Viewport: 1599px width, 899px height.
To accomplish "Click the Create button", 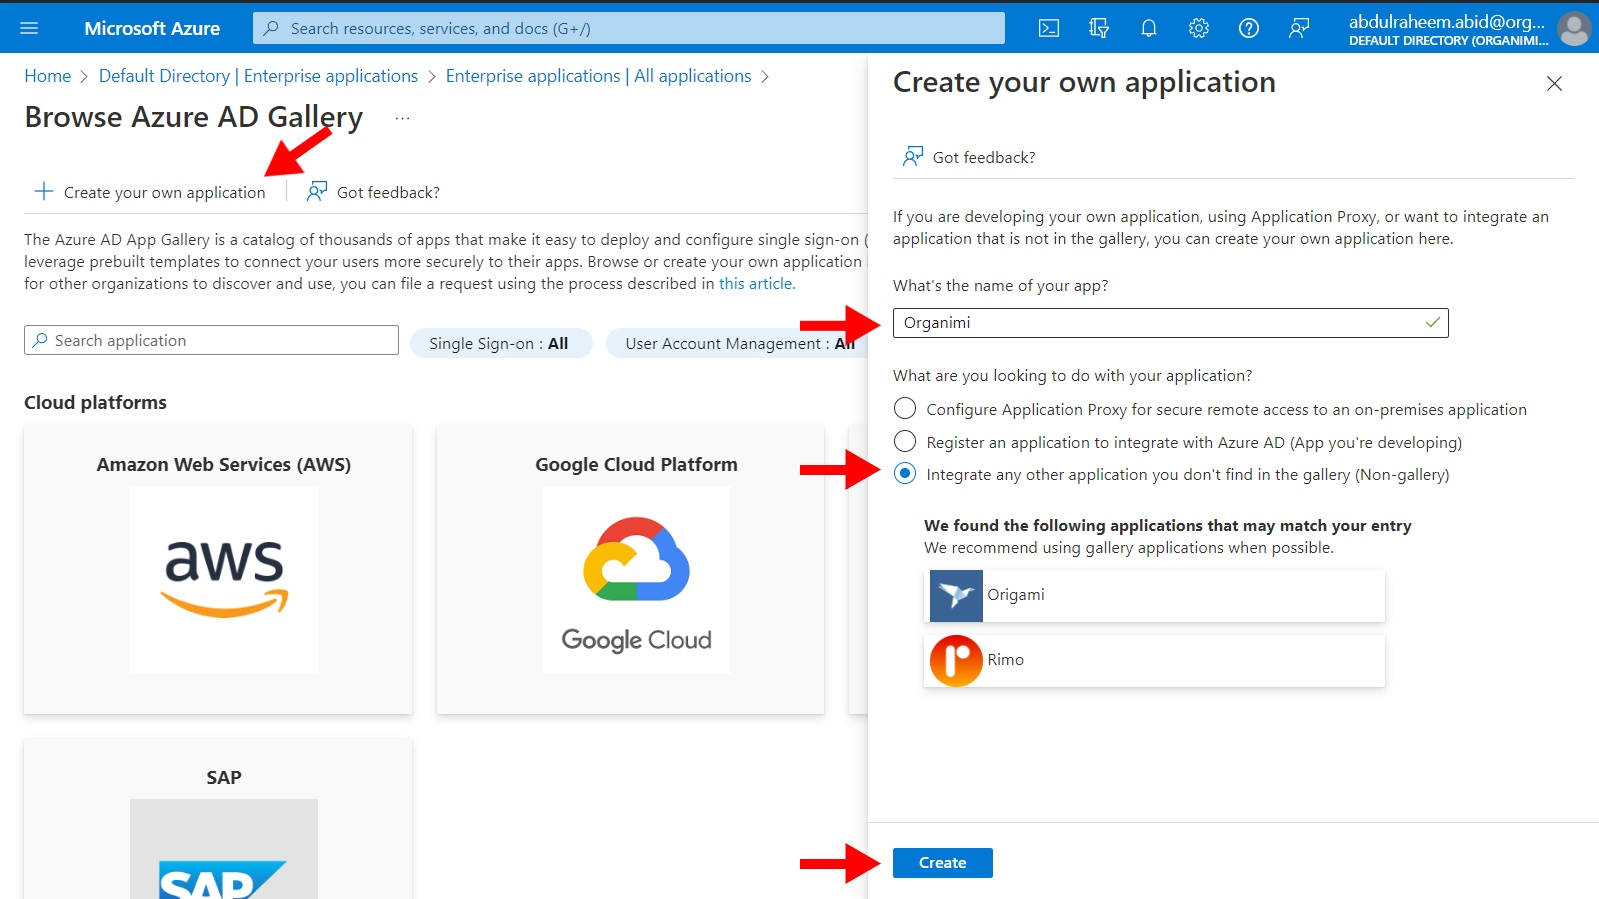I will tap(943, 862).
